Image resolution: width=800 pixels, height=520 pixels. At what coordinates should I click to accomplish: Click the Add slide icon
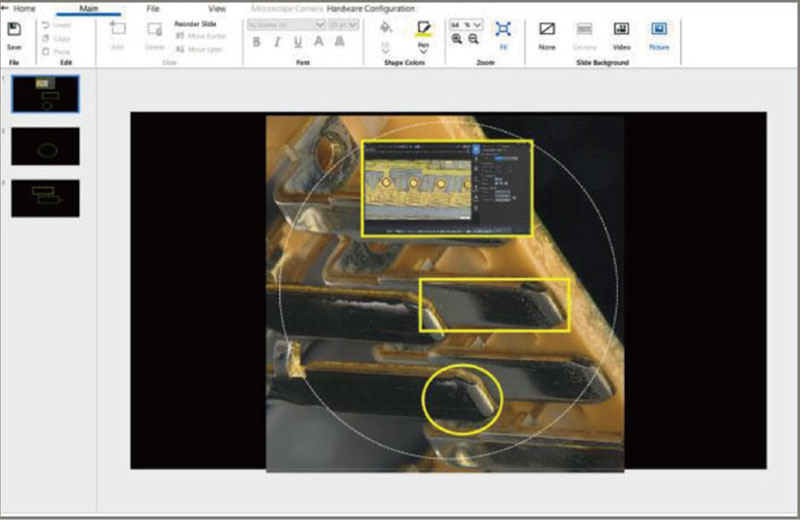(x=117, y=30)
